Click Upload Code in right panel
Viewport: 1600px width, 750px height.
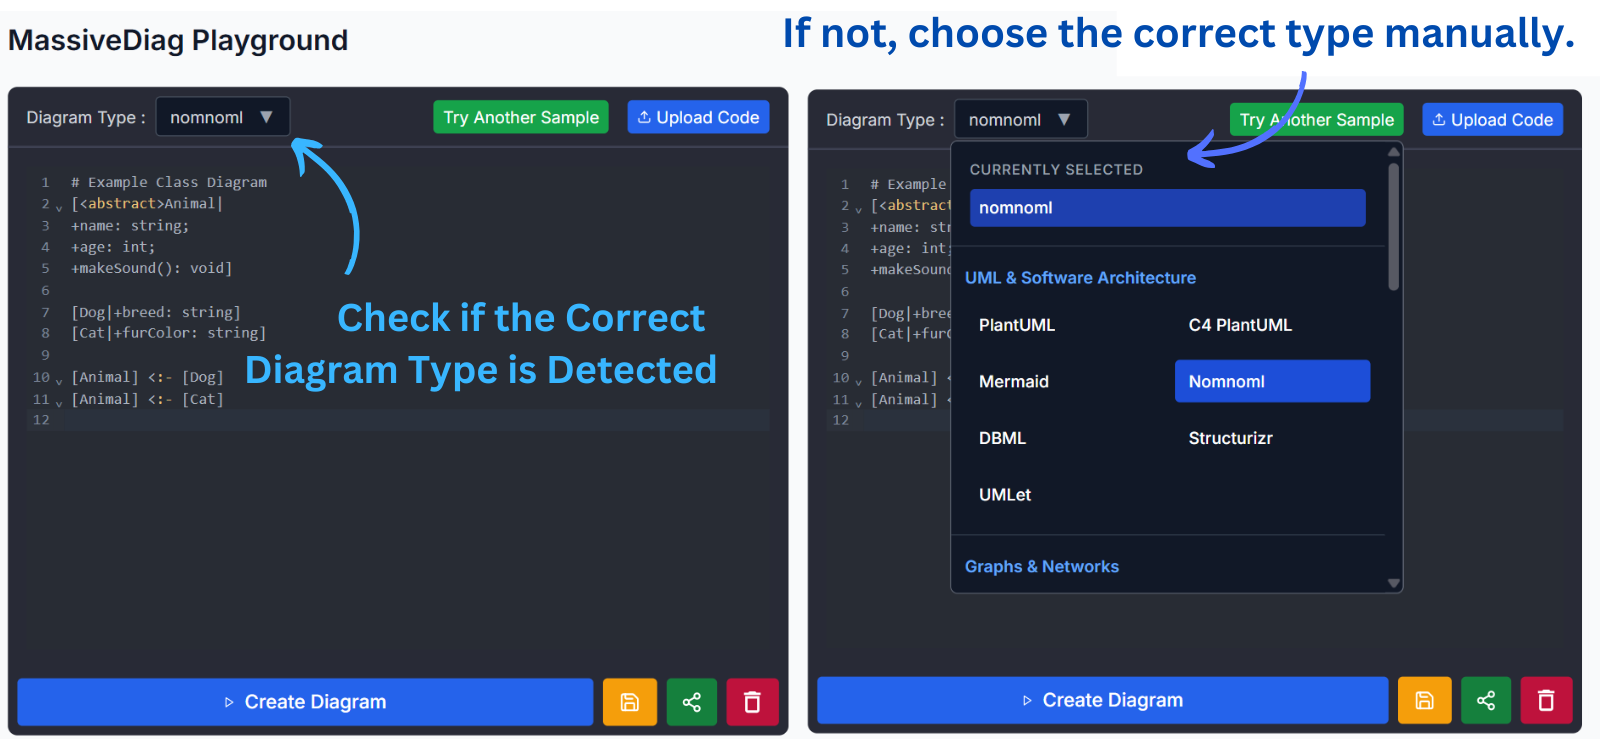click(1492, 120)
